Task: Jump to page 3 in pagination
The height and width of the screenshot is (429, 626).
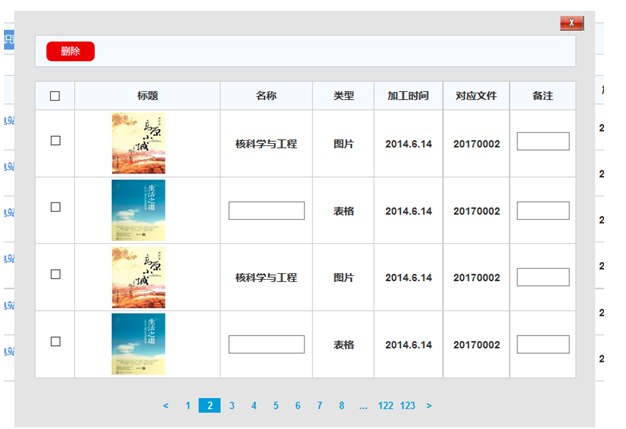Action: (x=232, y=406)
